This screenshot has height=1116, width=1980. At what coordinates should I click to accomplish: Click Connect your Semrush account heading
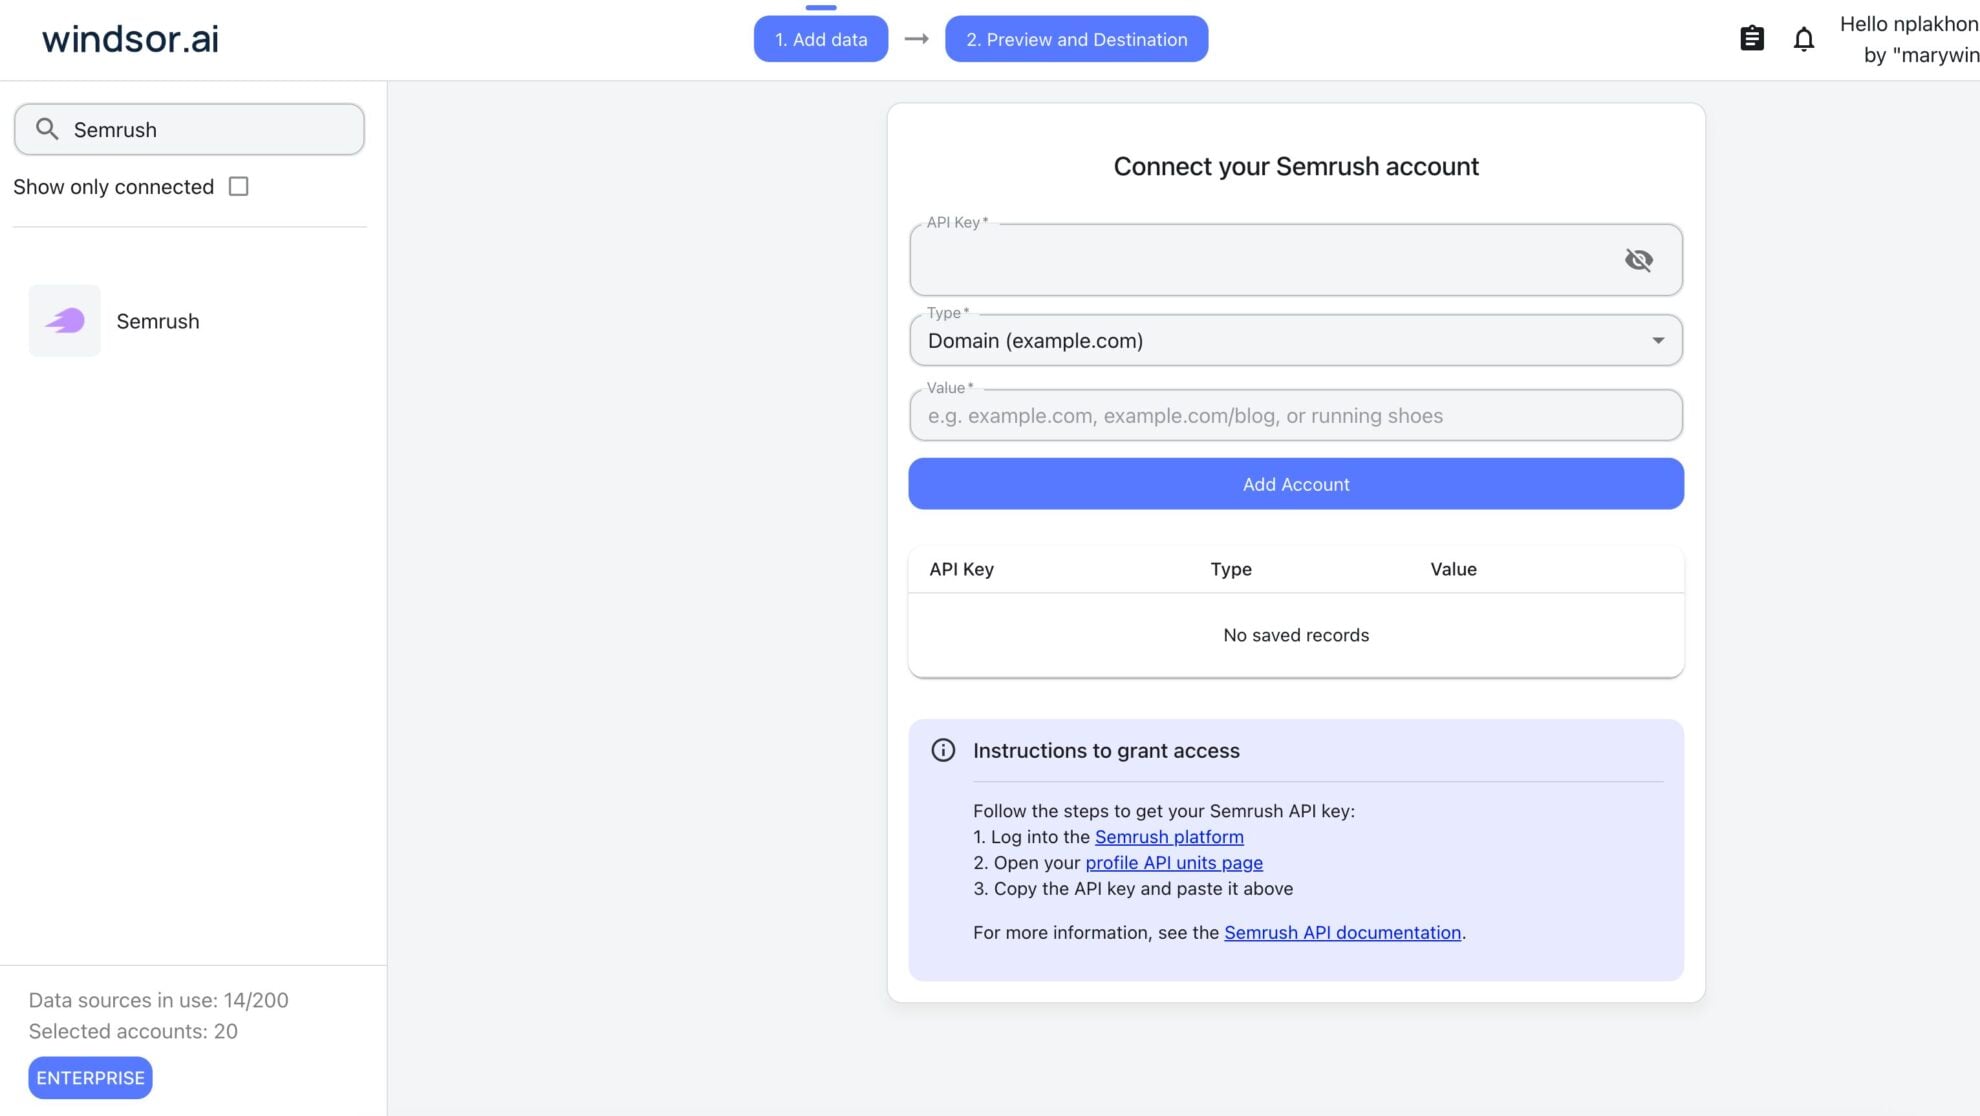pyautogui.click(x=1296, y=166)
